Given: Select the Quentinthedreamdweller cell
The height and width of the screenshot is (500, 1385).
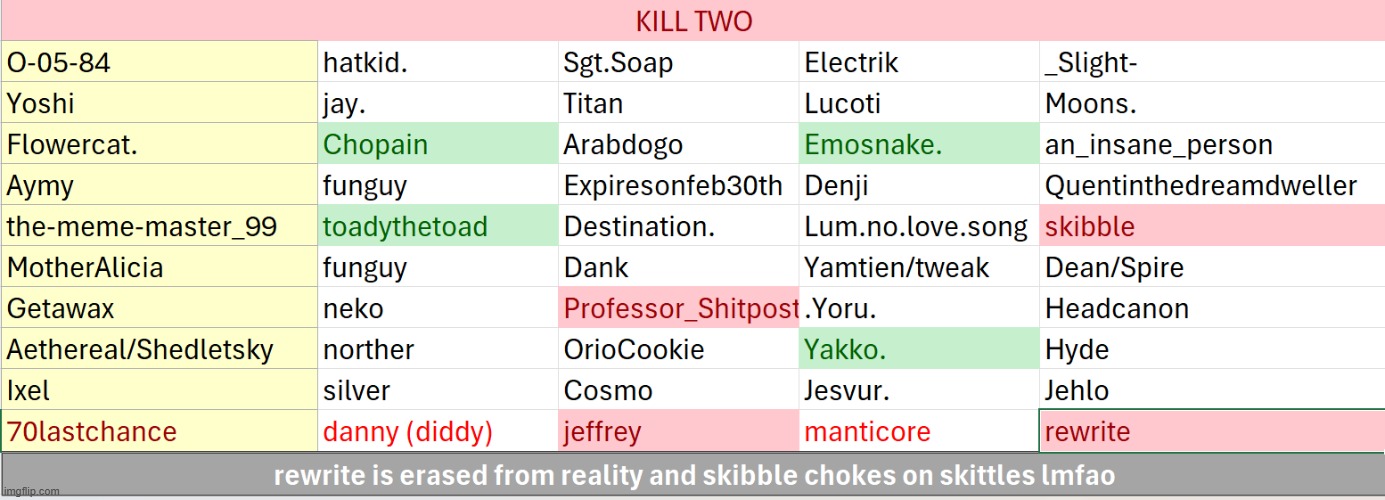Looking at the screenshot, I should pos(1211,186).
